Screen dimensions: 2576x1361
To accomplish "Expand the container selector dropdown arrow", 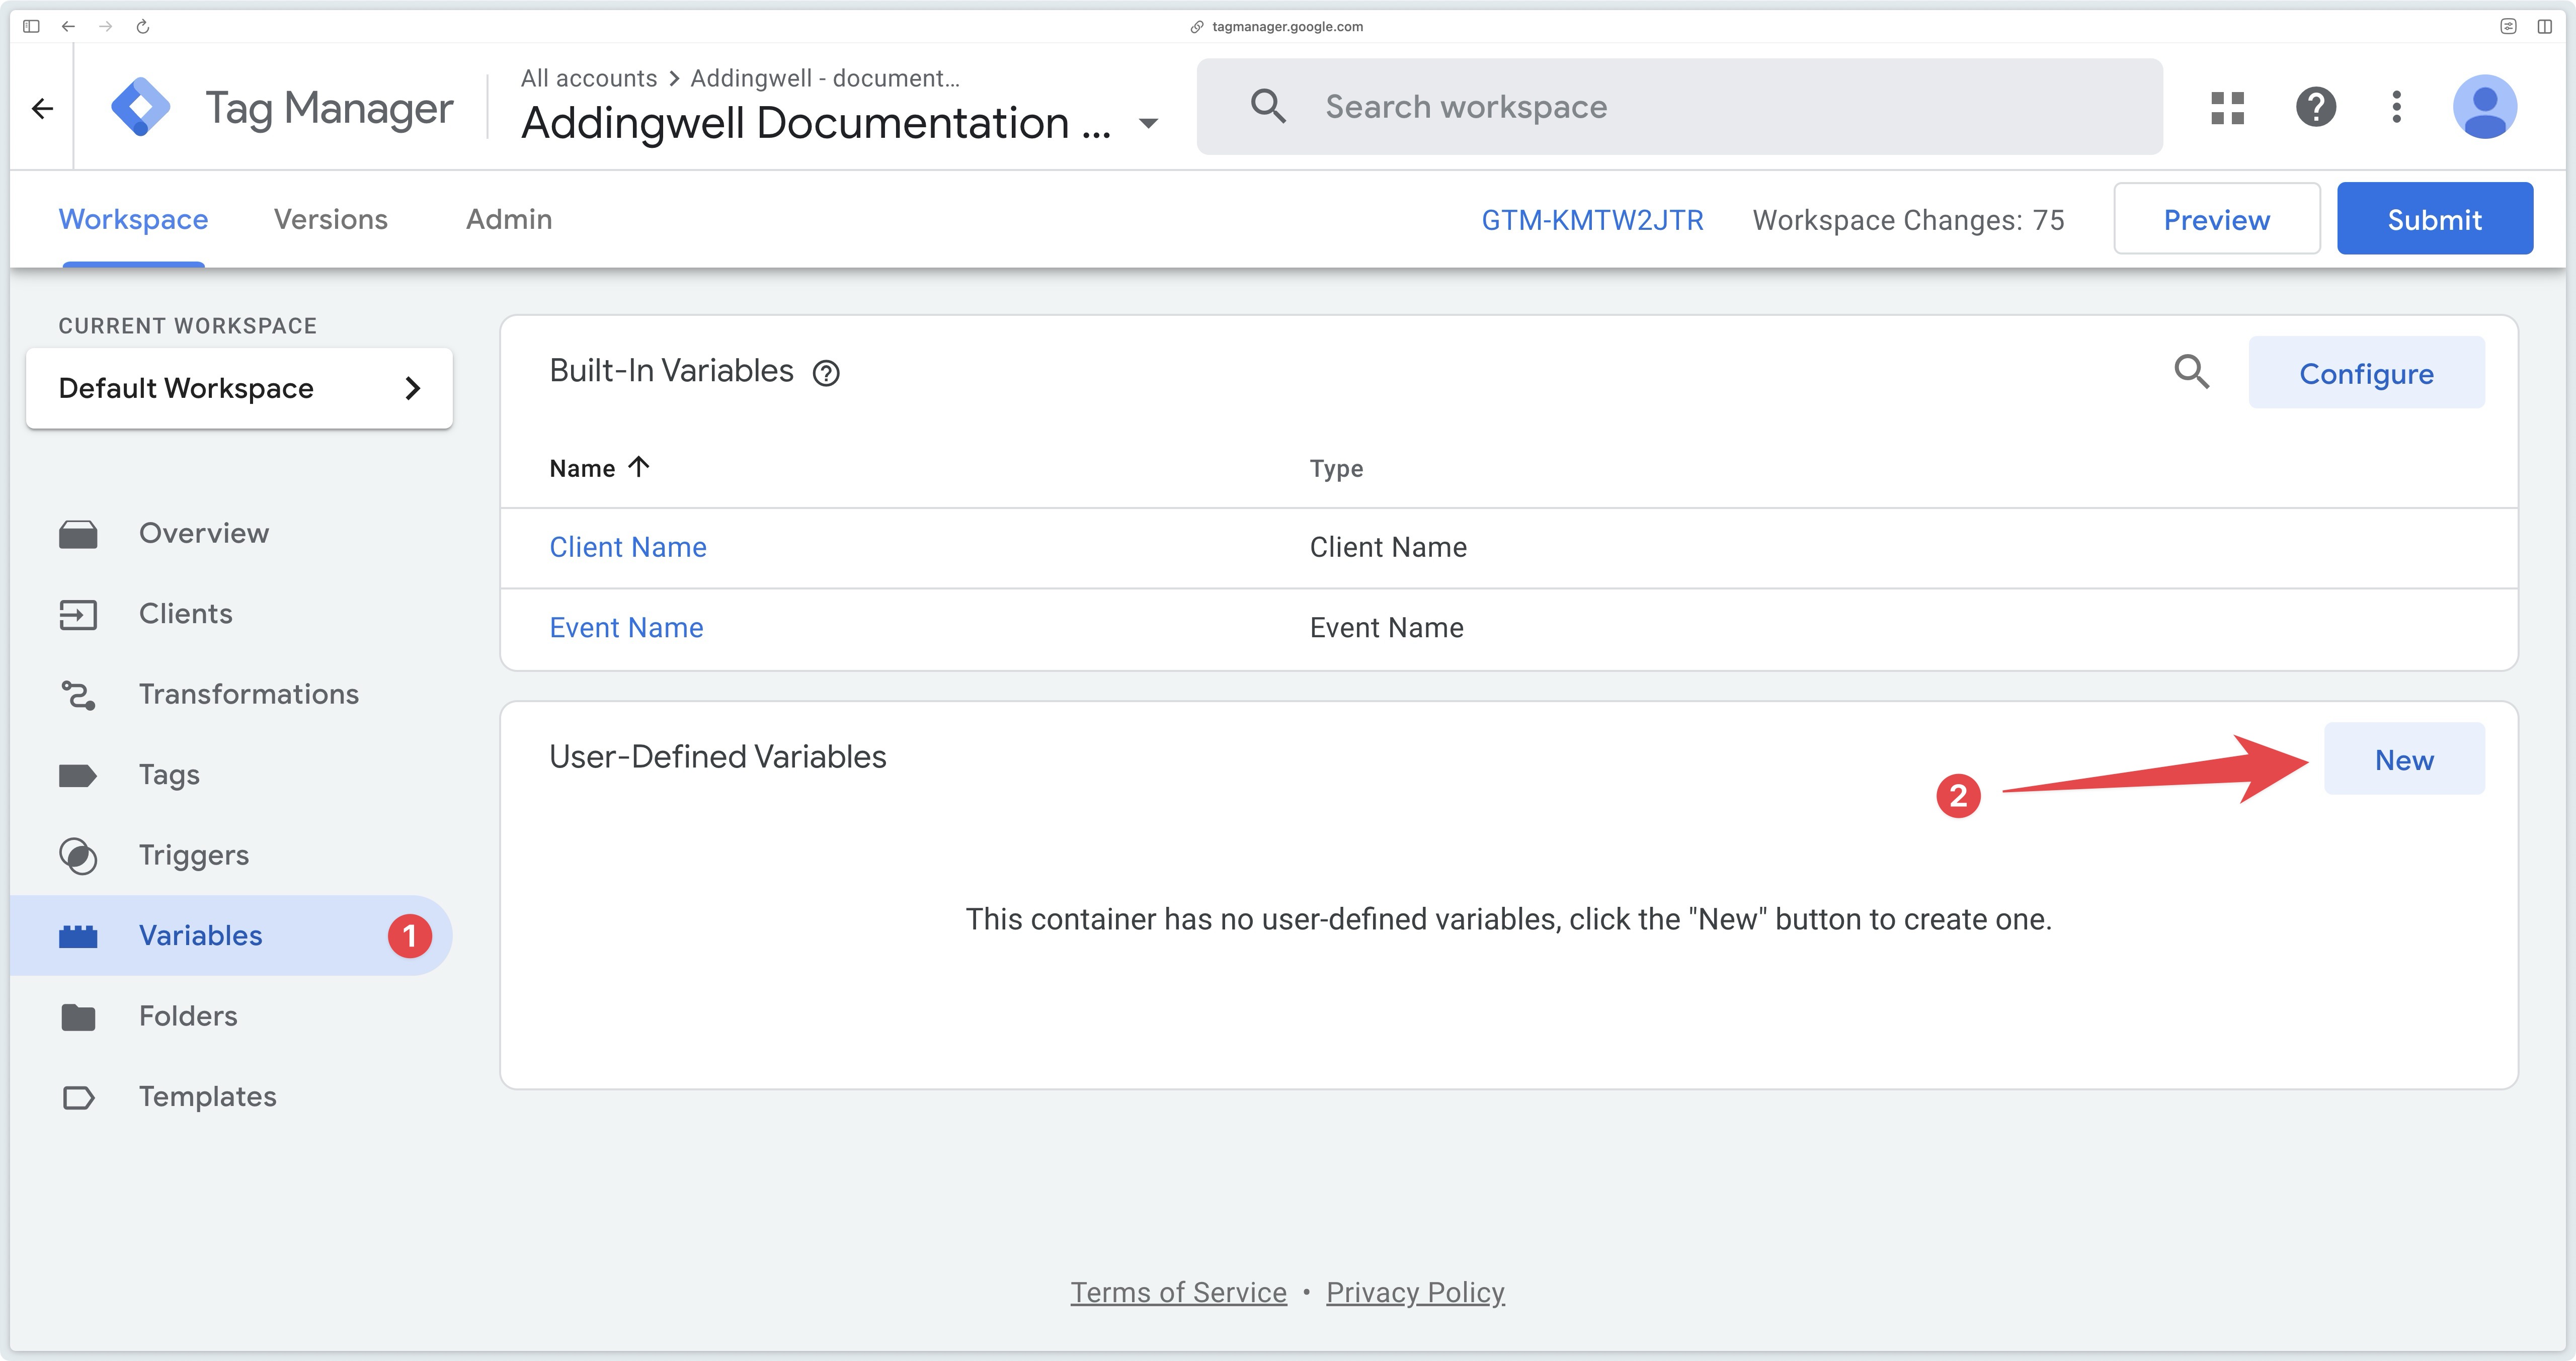I will pyautogui.click(x=1148, y=124).
